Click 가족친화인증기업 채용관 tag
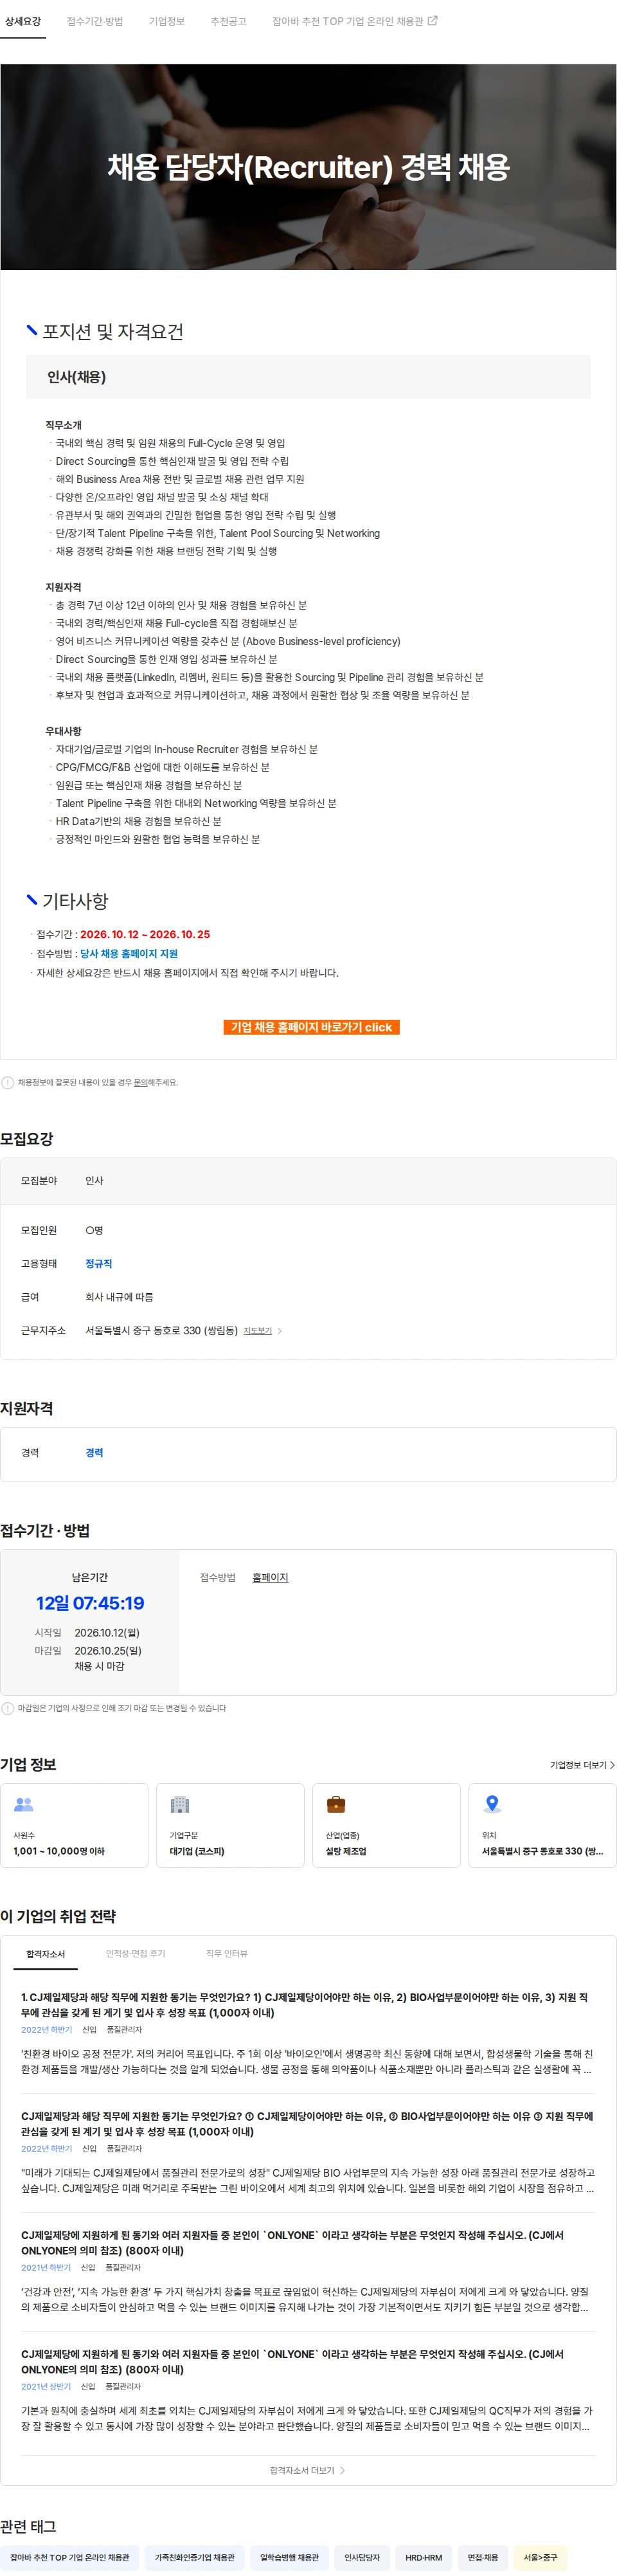Viewport: 617px width, 2576px height. click(x=194, y=2557)
